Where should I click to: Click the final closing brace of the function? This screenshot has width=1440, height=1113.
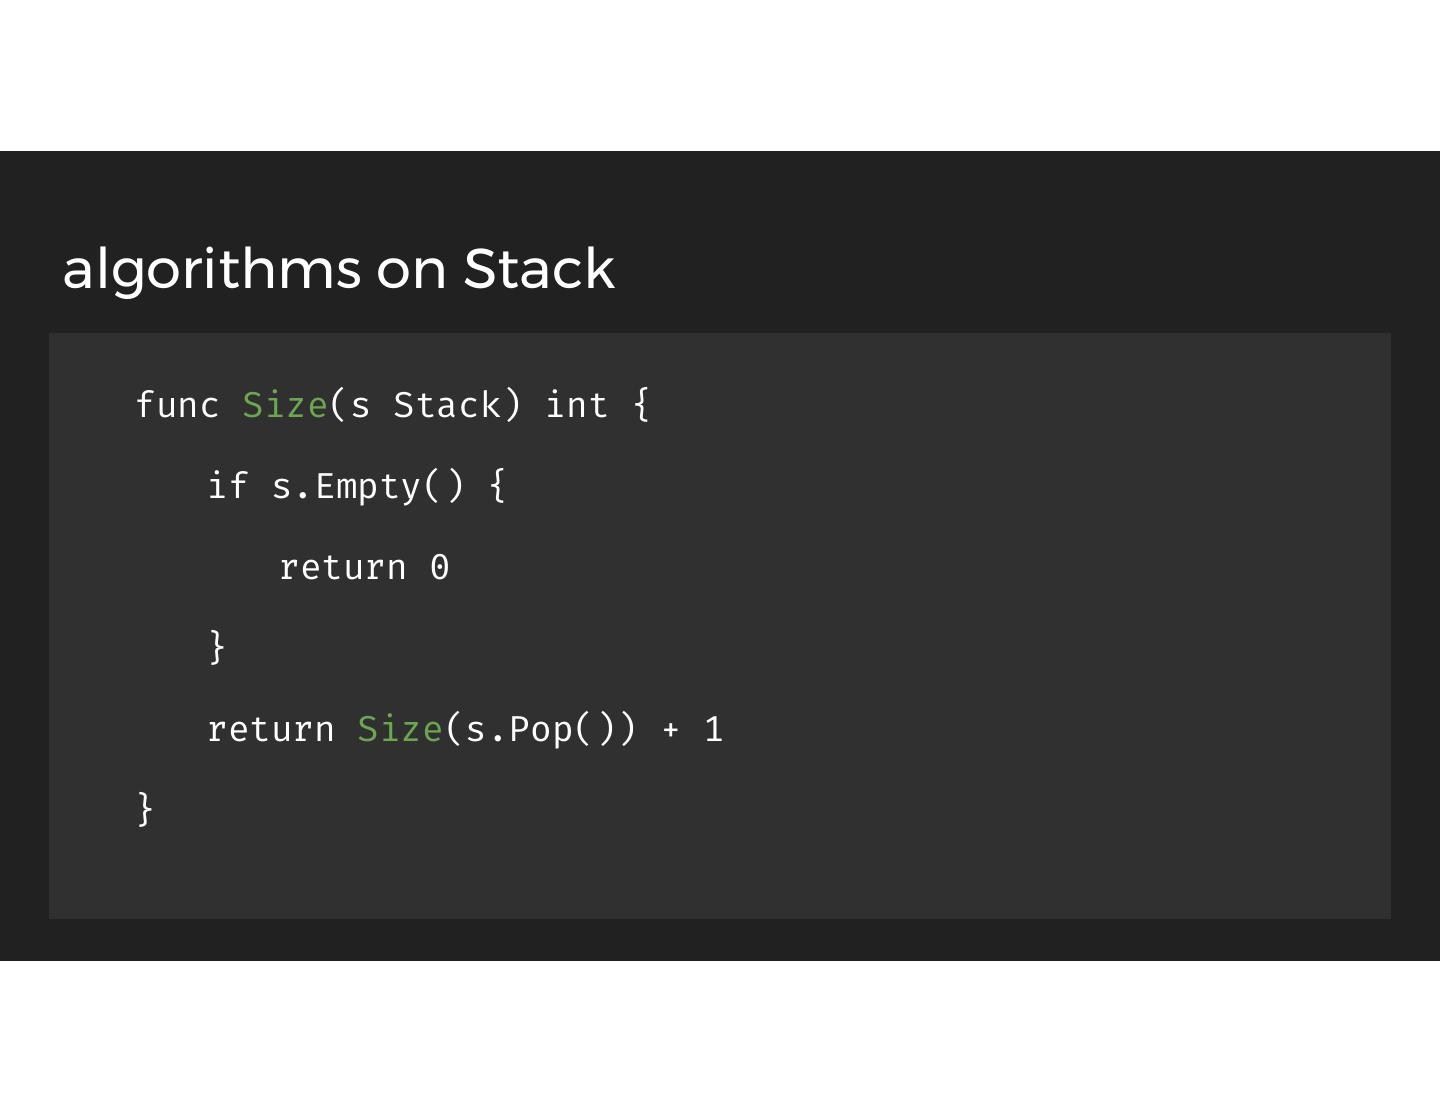[x=145, y=808]
